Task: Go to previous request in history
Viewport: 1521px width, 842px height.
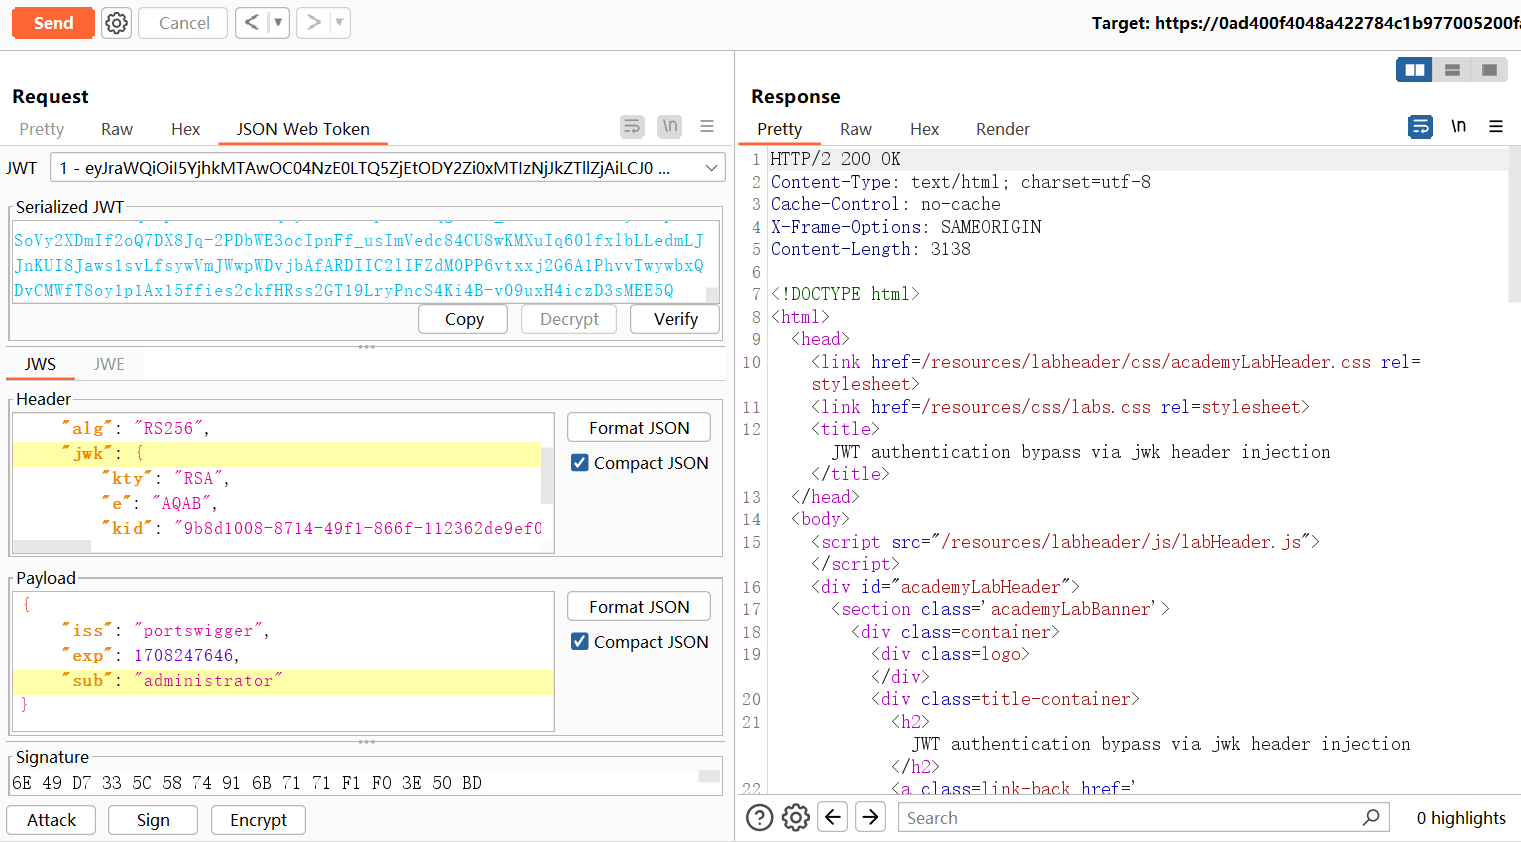Action: coord(252,23)
